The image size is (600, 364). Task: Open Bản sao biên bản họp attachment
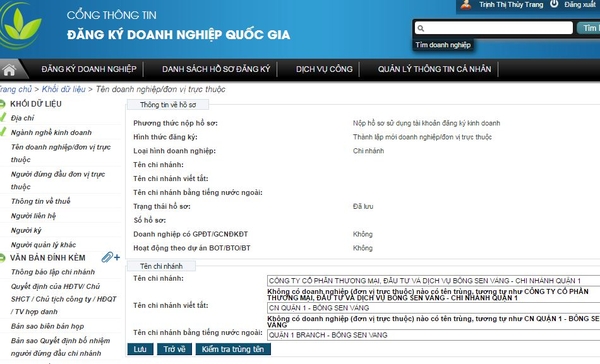coord(47,326)
